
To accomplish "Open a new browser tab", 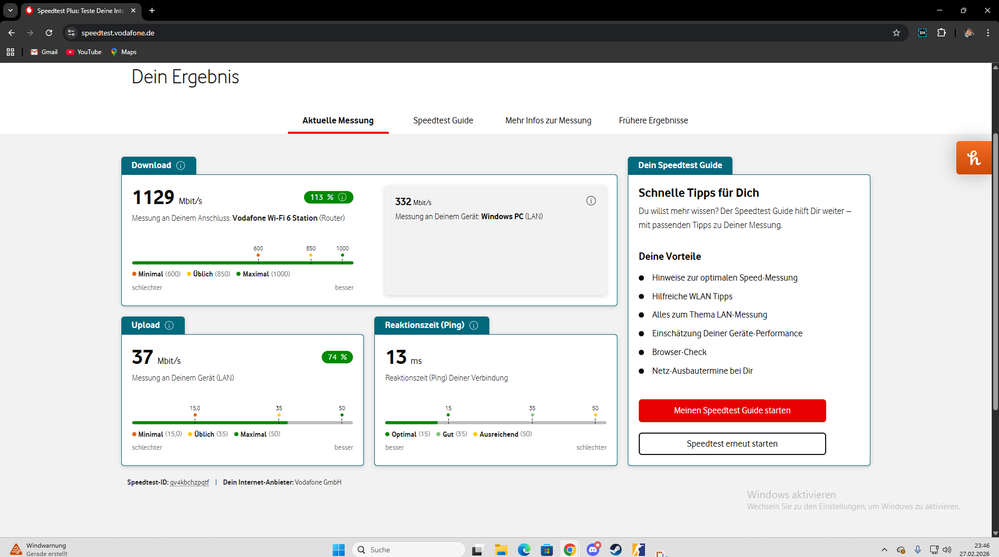I will [x=152, y=11].
